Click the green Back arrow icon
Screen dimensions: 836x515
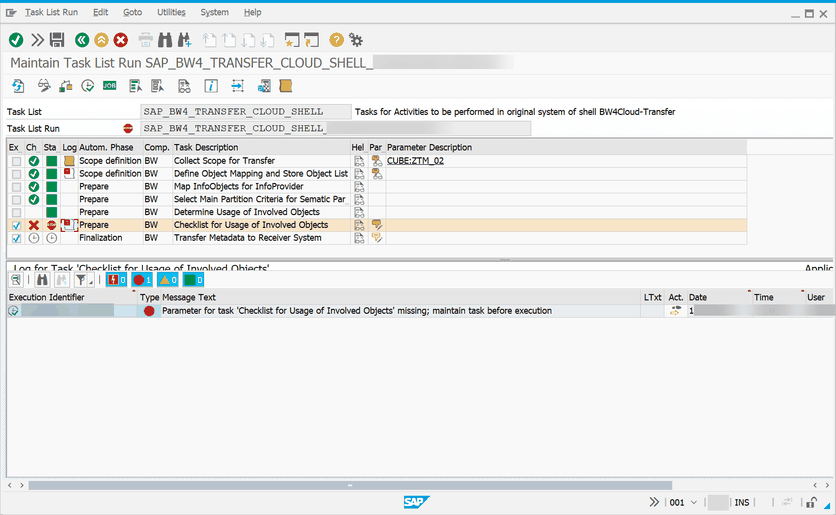[82, 40]
